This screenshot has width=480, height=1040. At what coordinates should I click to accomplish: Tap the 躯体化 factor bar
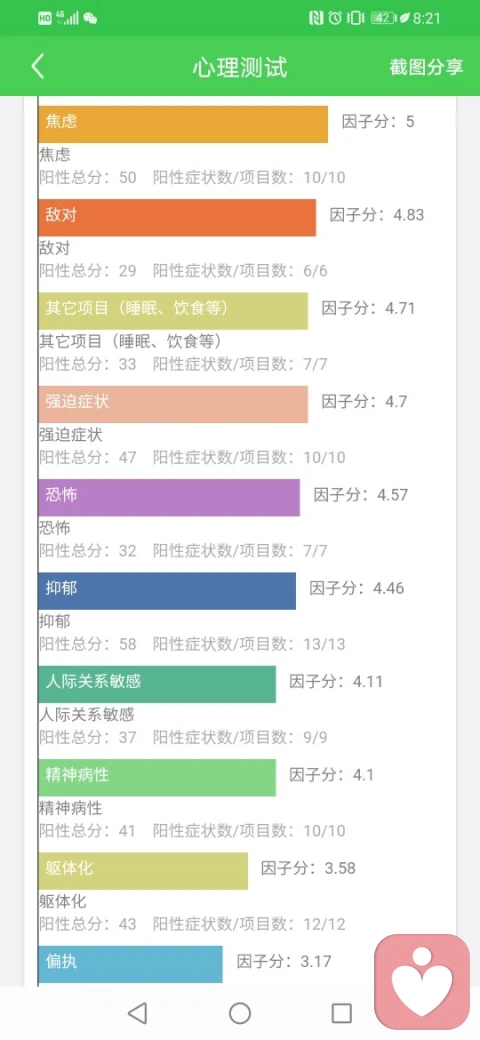pyautogui.click(x=143, y=872)
